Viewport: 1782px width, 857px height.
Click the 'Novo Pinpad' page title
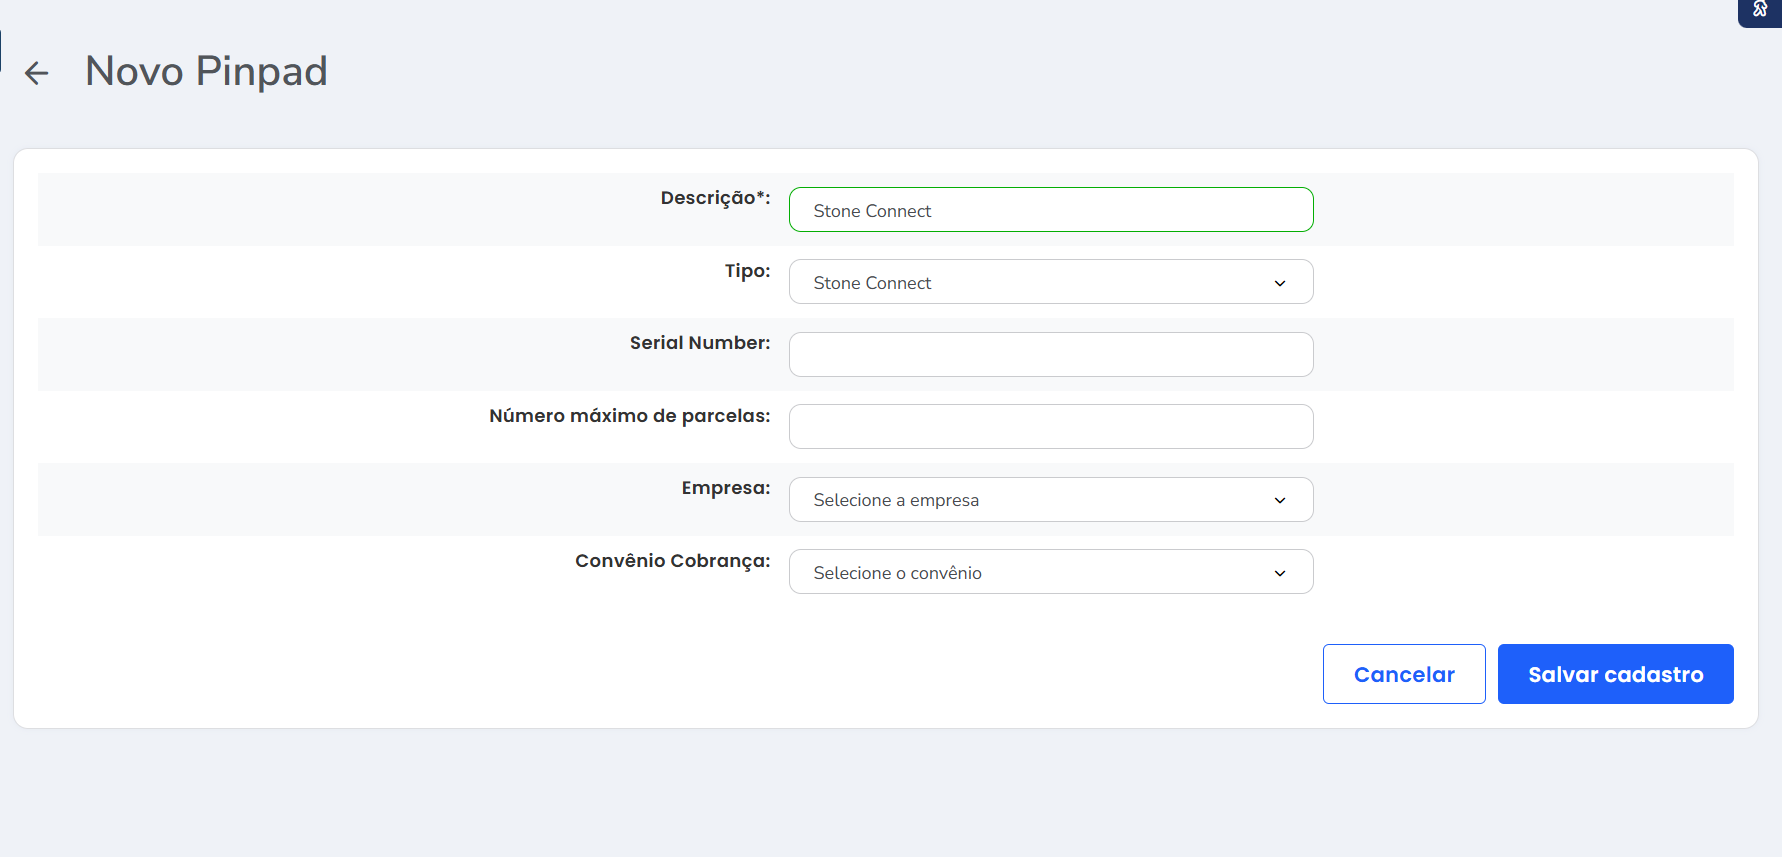point(206,71)
